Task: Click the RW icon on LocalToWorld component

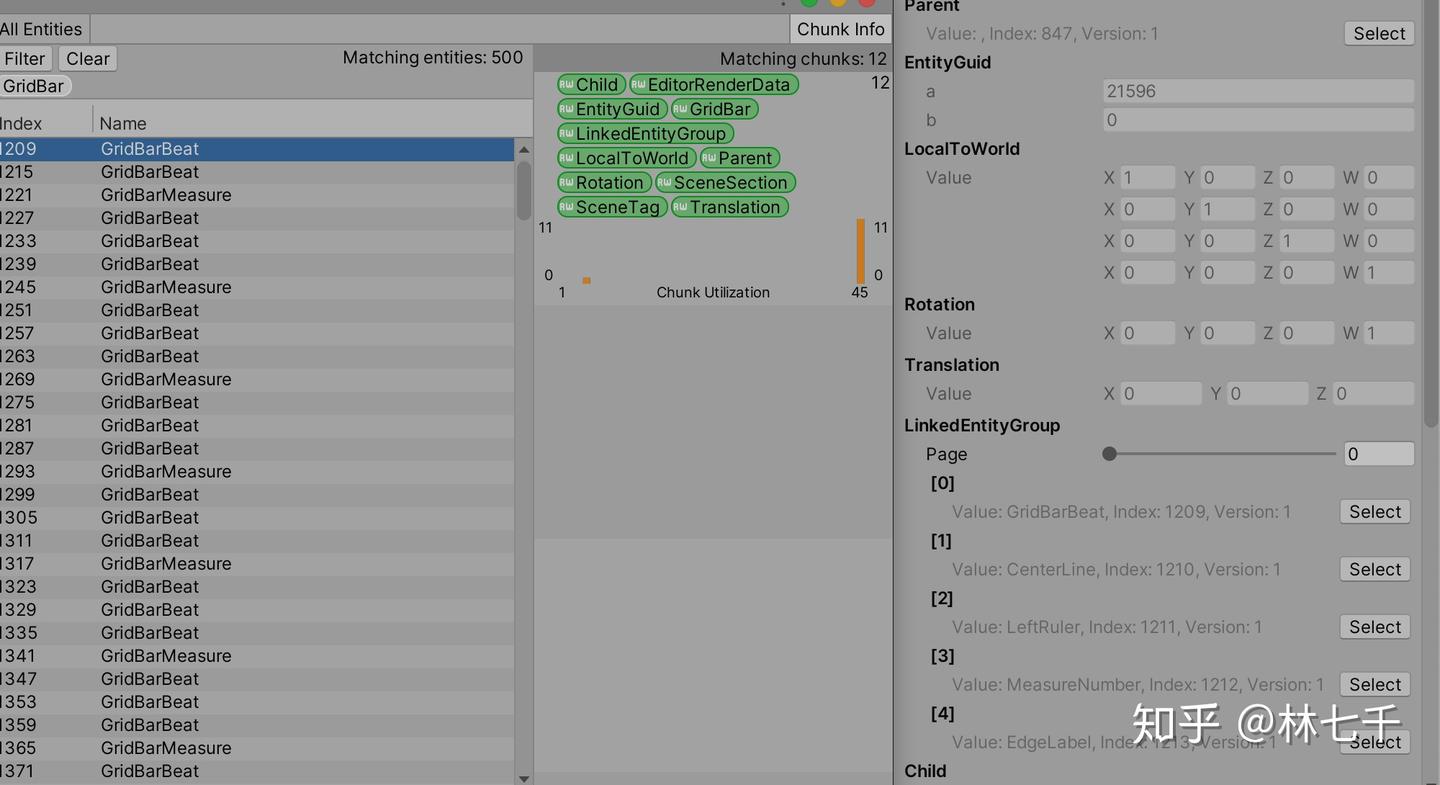Action: [x=569, y=158]
